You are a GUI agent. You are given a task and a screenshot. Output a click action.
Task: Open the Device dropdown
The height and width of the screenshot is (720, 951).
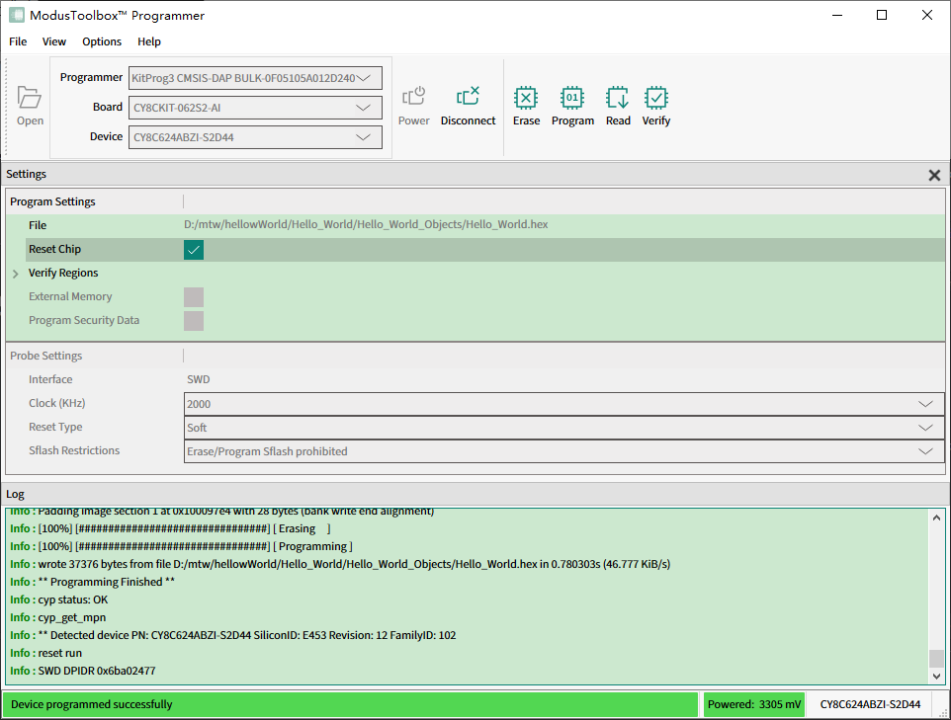pyautogui.click(x=255, y=137)
